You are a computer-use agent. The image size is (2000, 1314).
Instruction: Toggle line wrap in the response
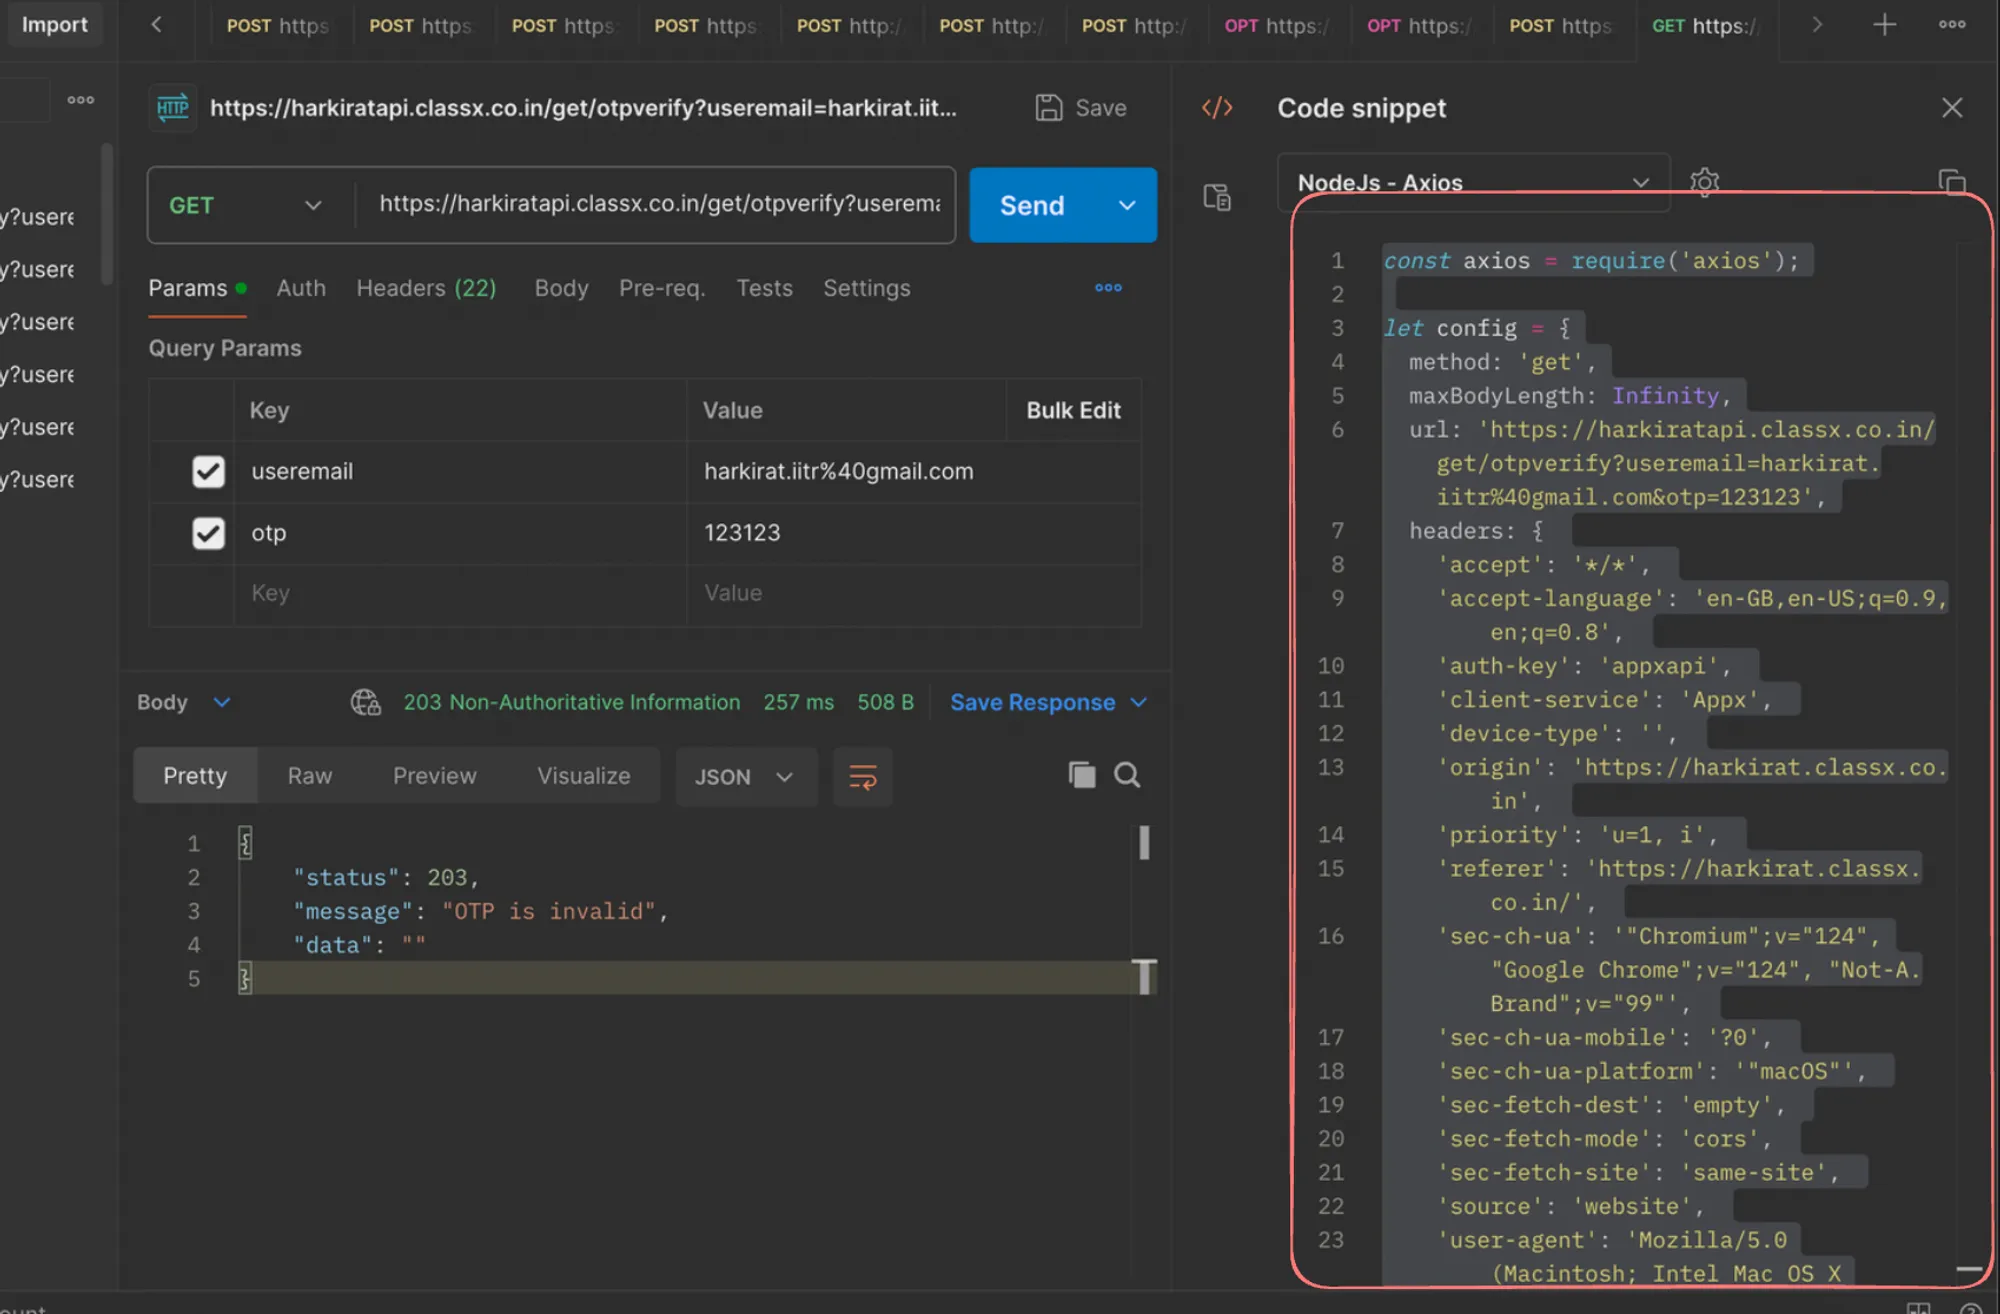point(862,777)
